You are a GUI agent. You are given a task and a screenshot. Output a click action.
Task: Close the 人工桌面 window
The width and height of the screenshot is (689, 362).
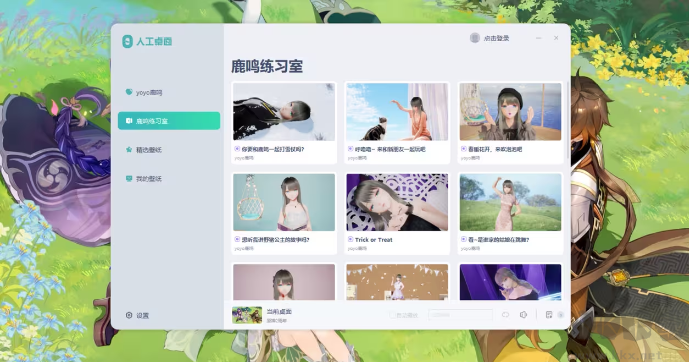coord(556,38)
